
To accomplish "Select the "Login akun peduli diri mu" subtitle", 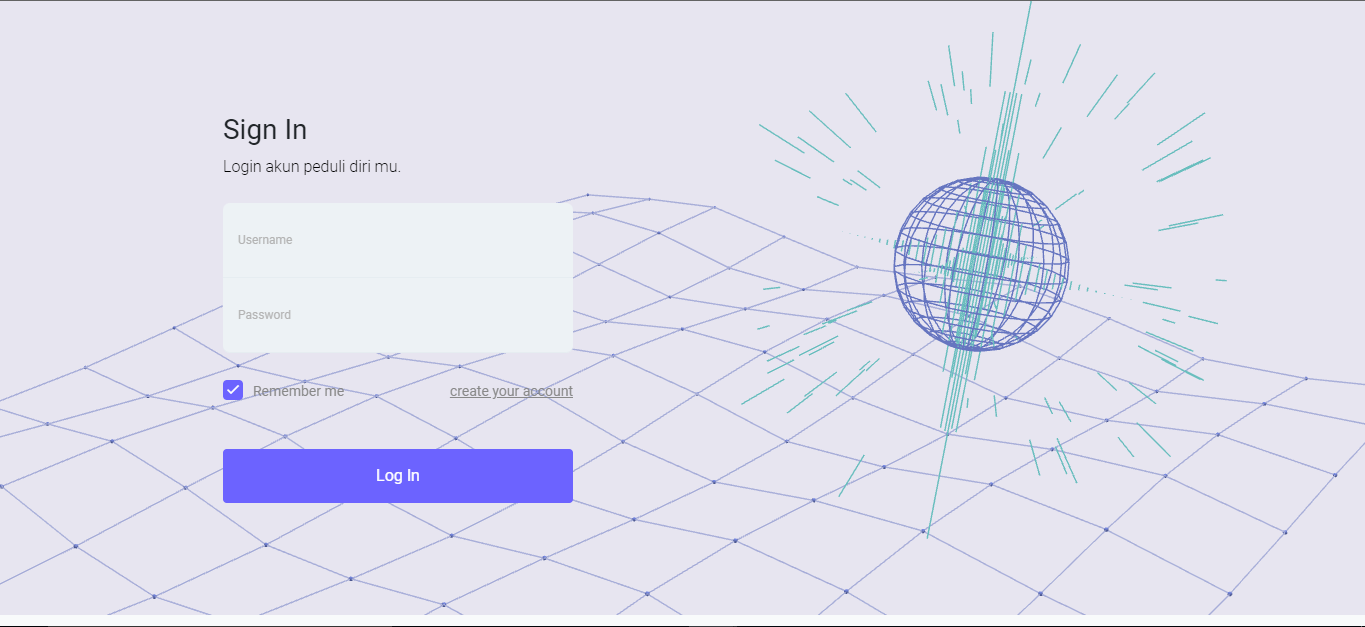I will (312, 166).
